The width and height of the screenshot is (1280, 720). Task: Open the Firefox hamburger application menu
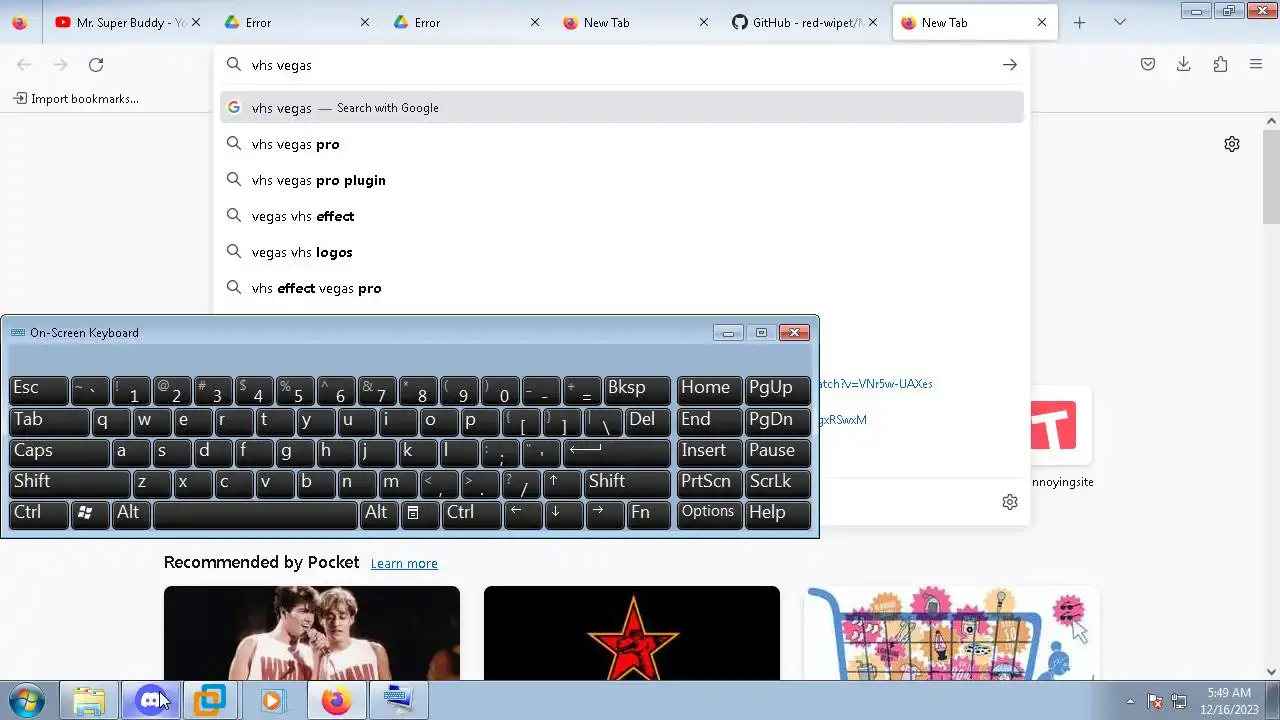coord(1256,65)
